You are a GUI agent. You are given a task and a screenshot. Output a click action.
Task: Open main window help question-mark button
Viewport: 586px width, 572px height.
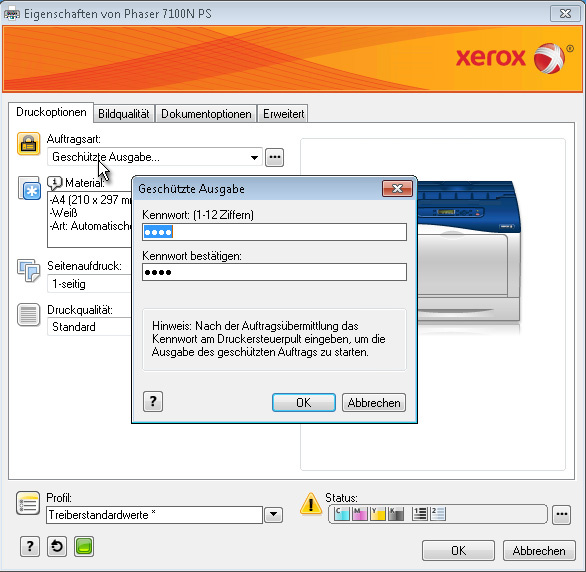(30, 547)
